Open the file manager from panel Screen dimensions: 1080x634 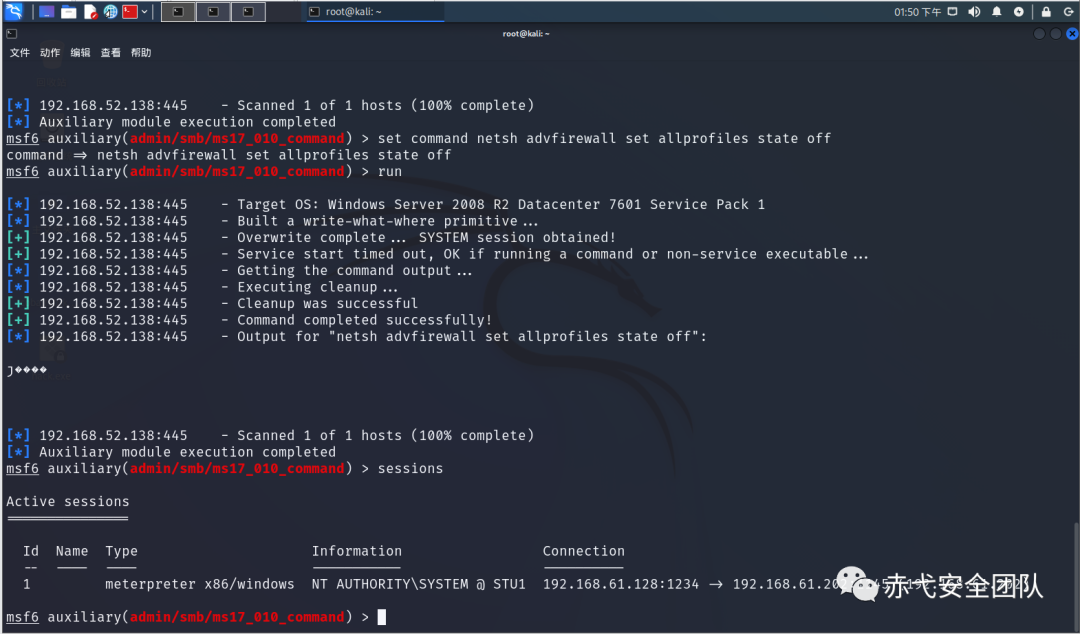point(68,12)
